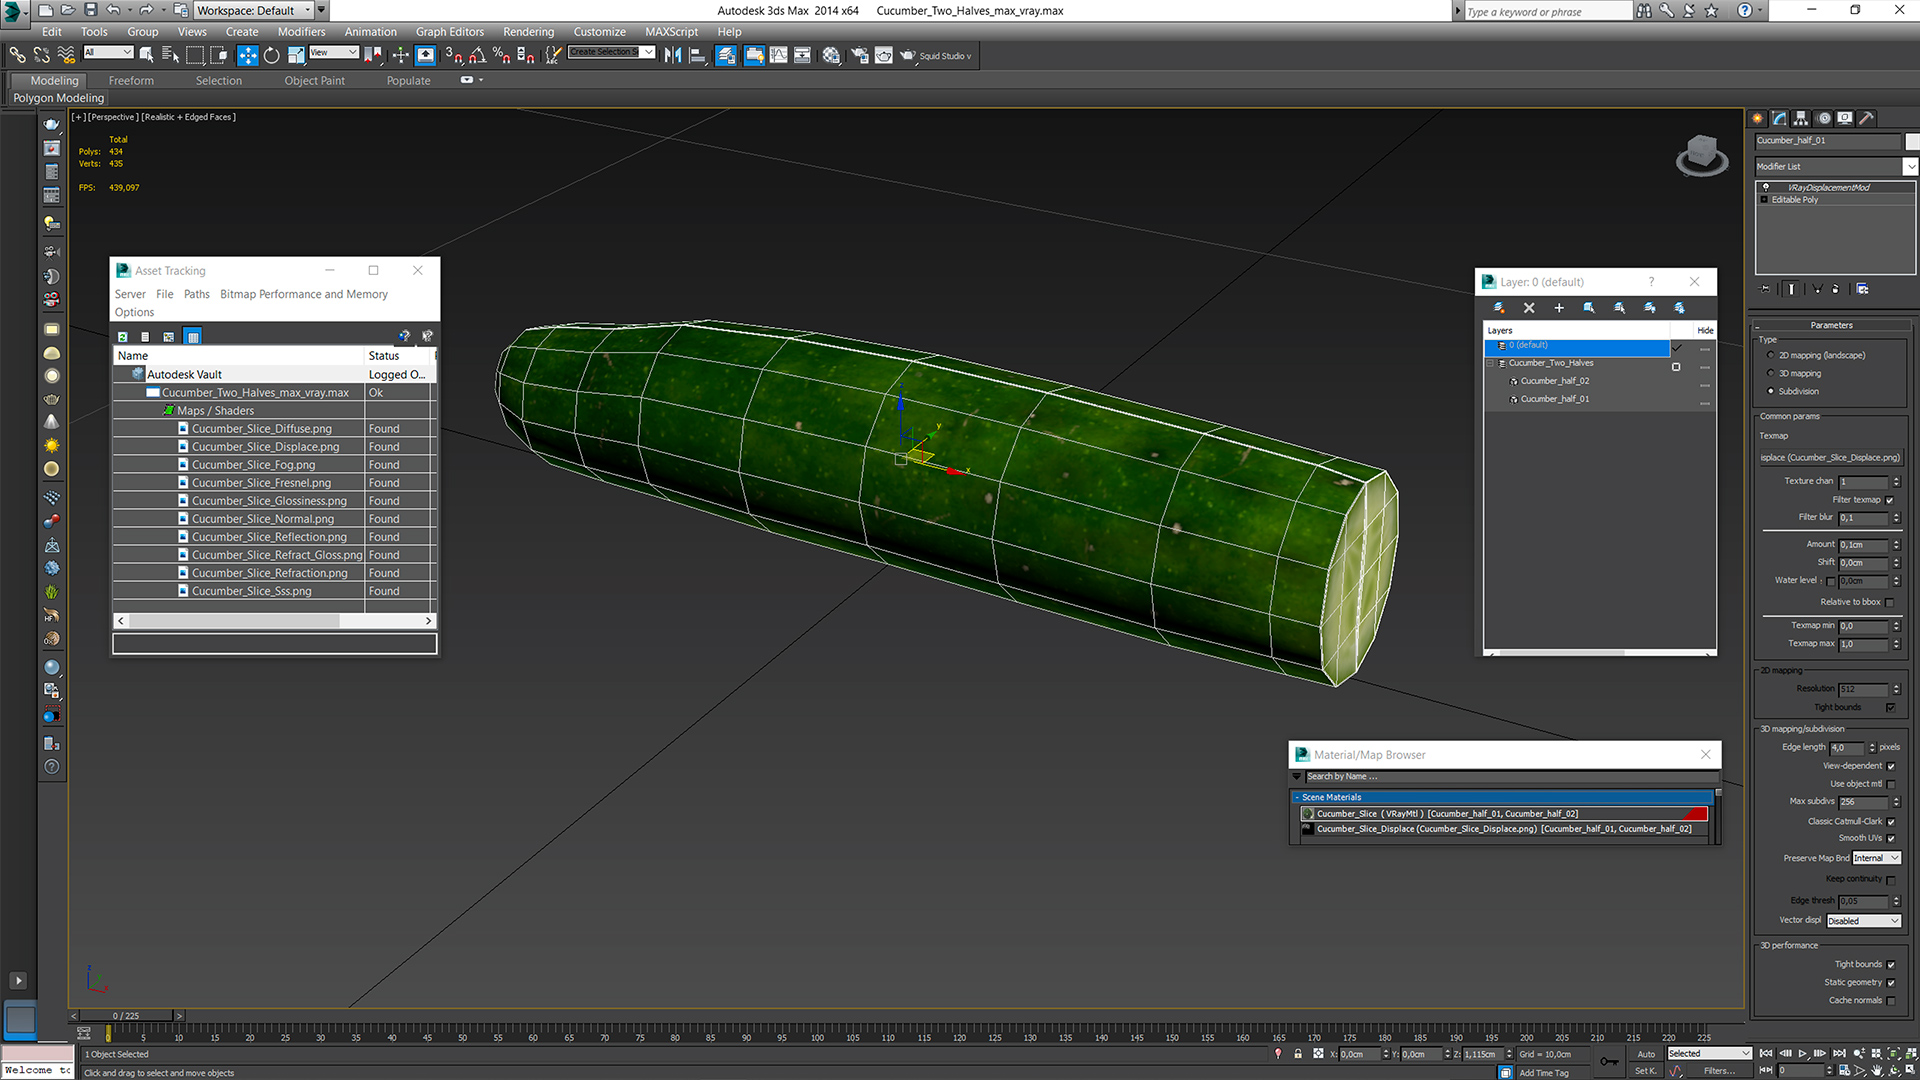The height and width of the screenshot is (1080, 1920).
Task: Activate the Select and Move tool
Action: [x=247, y=55]
